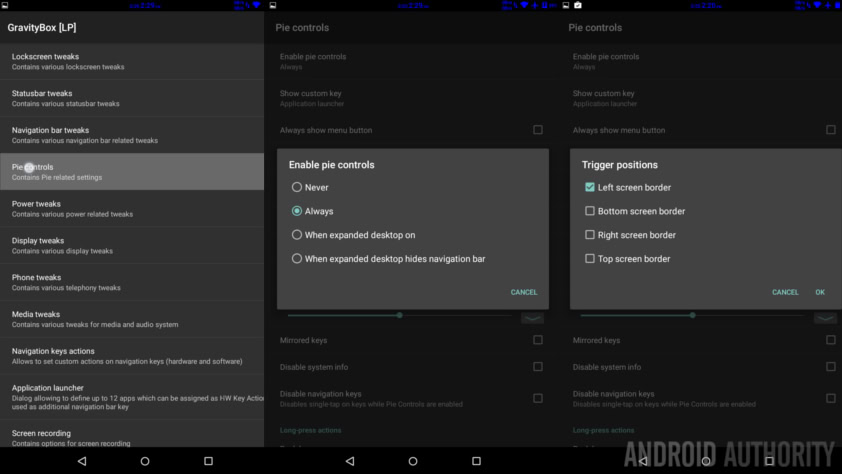Expand chevron beside slider in right screen
This screenshot has width=842, height=474.
pos(825,318)
